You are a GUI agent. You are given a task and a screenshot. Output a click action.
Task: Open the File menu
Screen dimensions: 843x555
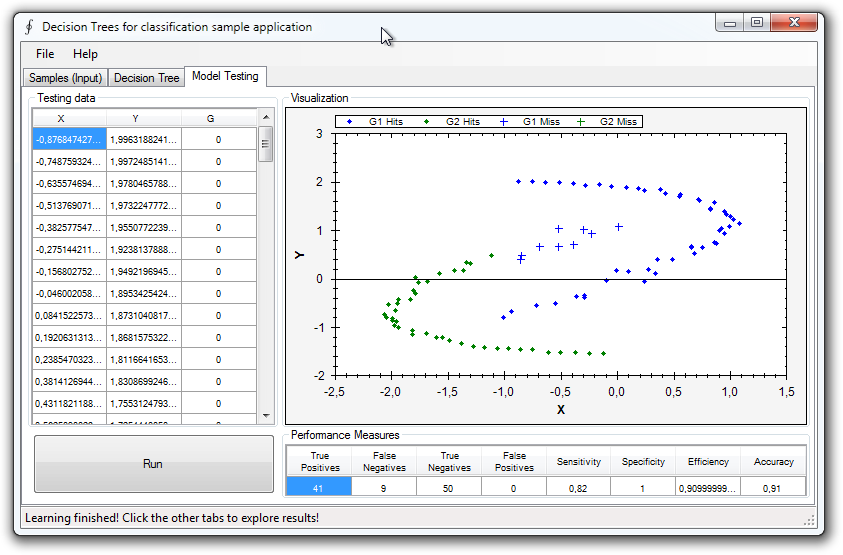tap(45, 54)
